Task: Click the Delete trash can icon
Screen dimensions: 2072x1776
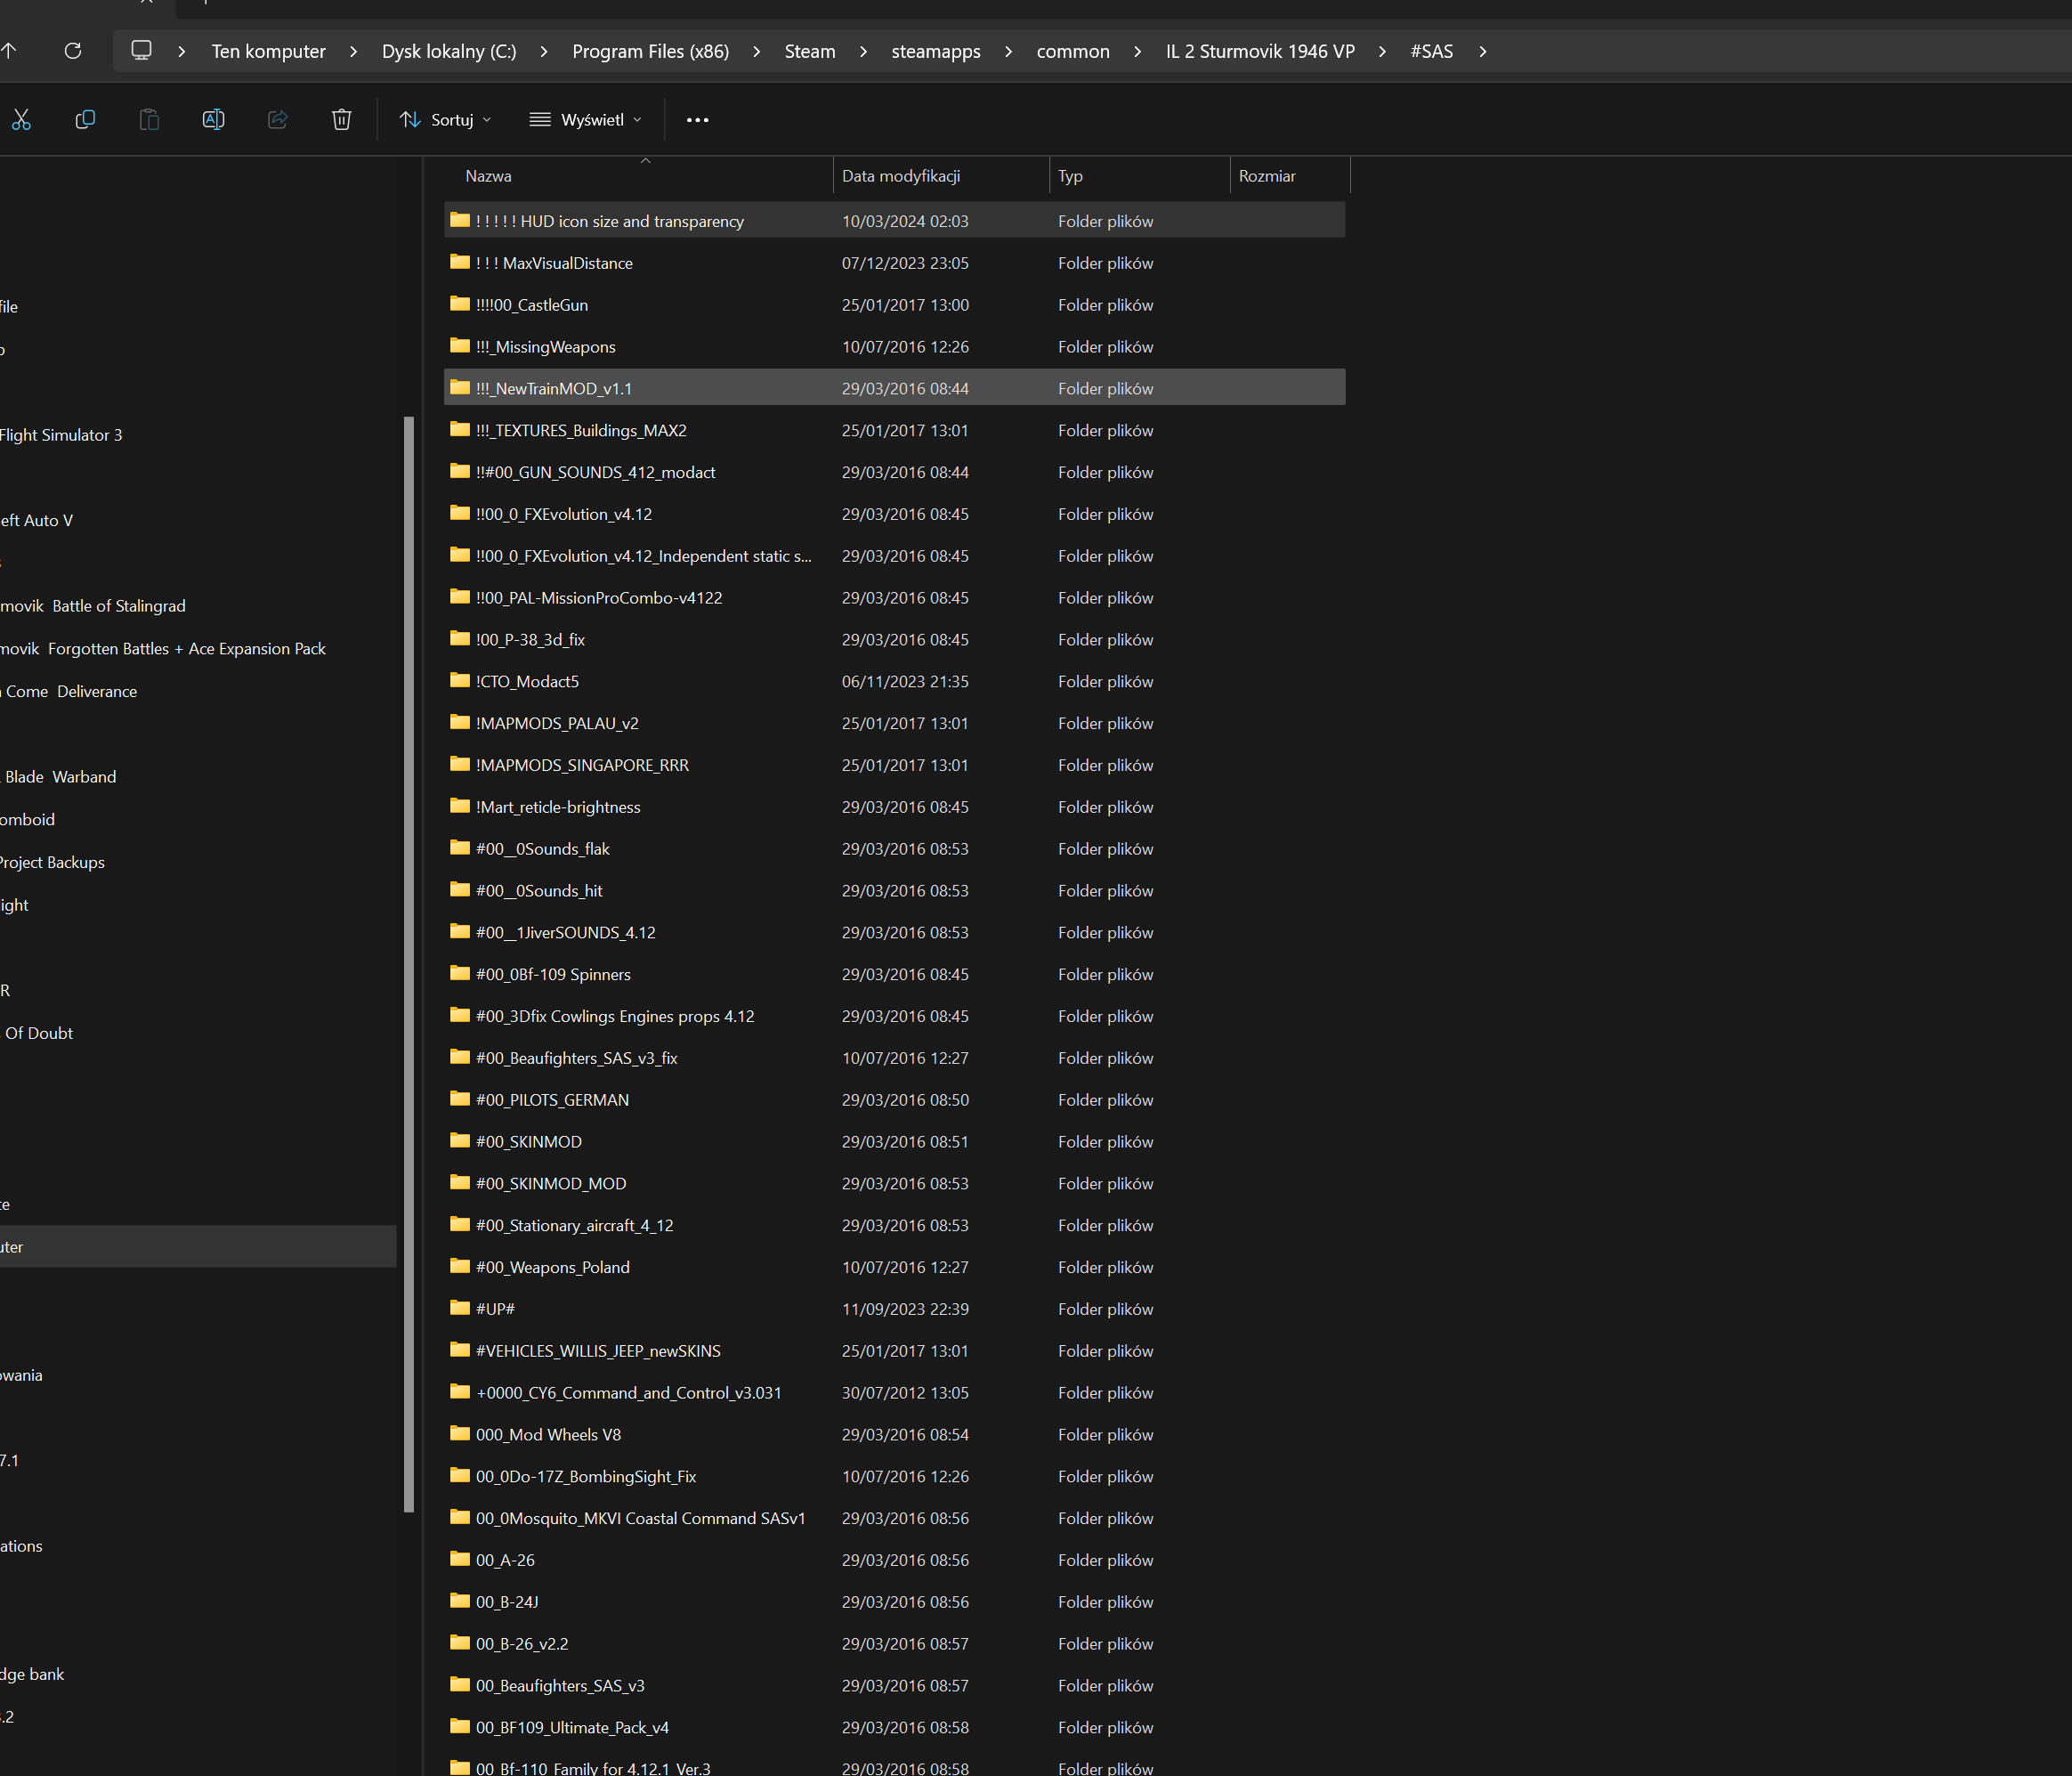Action: coord(341,120)
